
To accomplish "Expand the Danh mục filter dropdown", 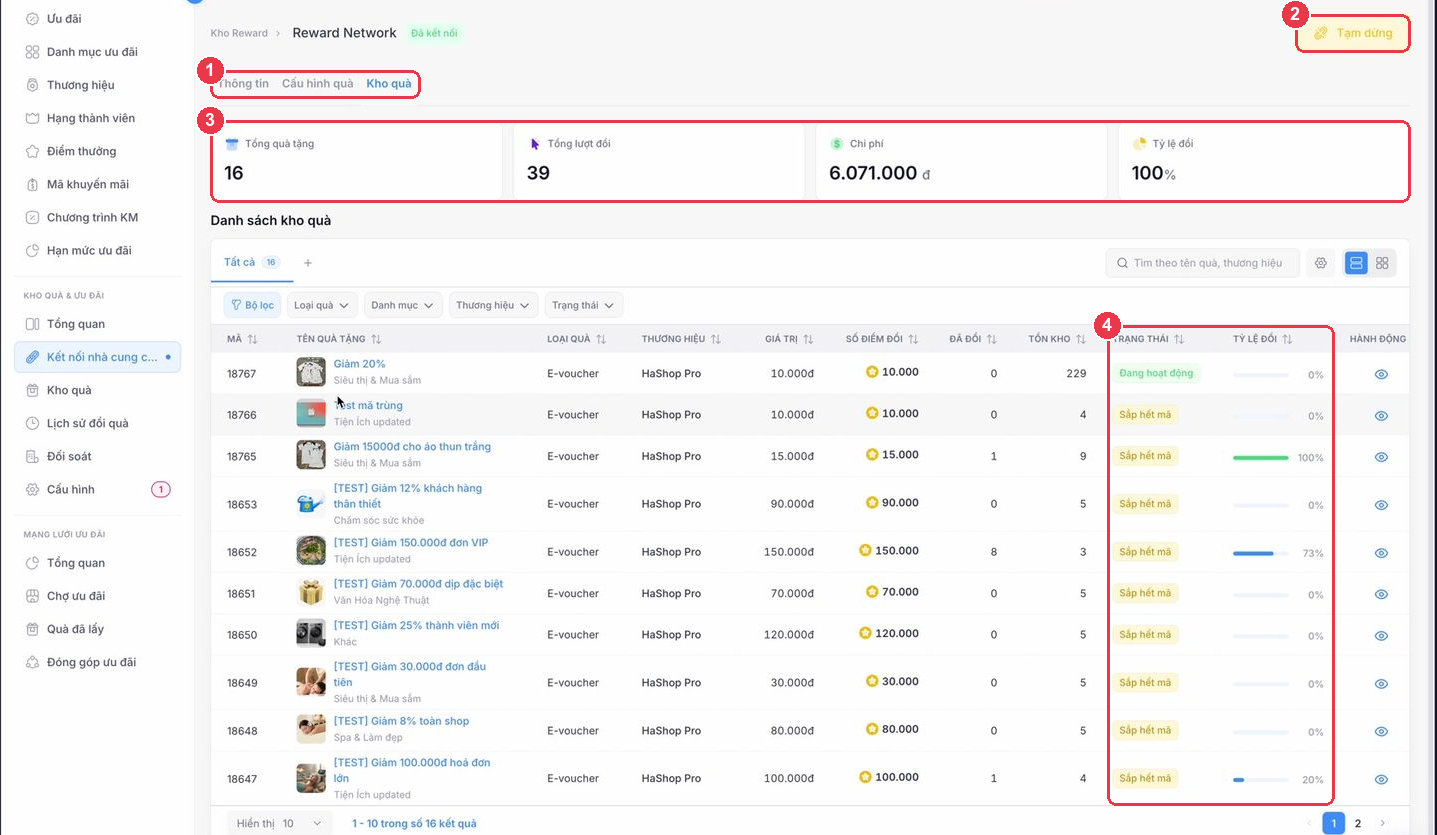I will coord(403,305).
